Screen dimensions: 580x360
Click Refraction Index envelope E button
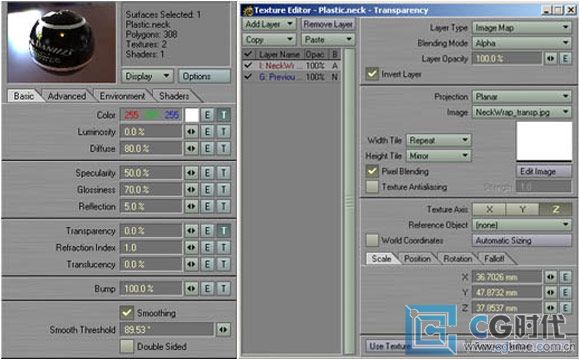(x=207, y=248)
